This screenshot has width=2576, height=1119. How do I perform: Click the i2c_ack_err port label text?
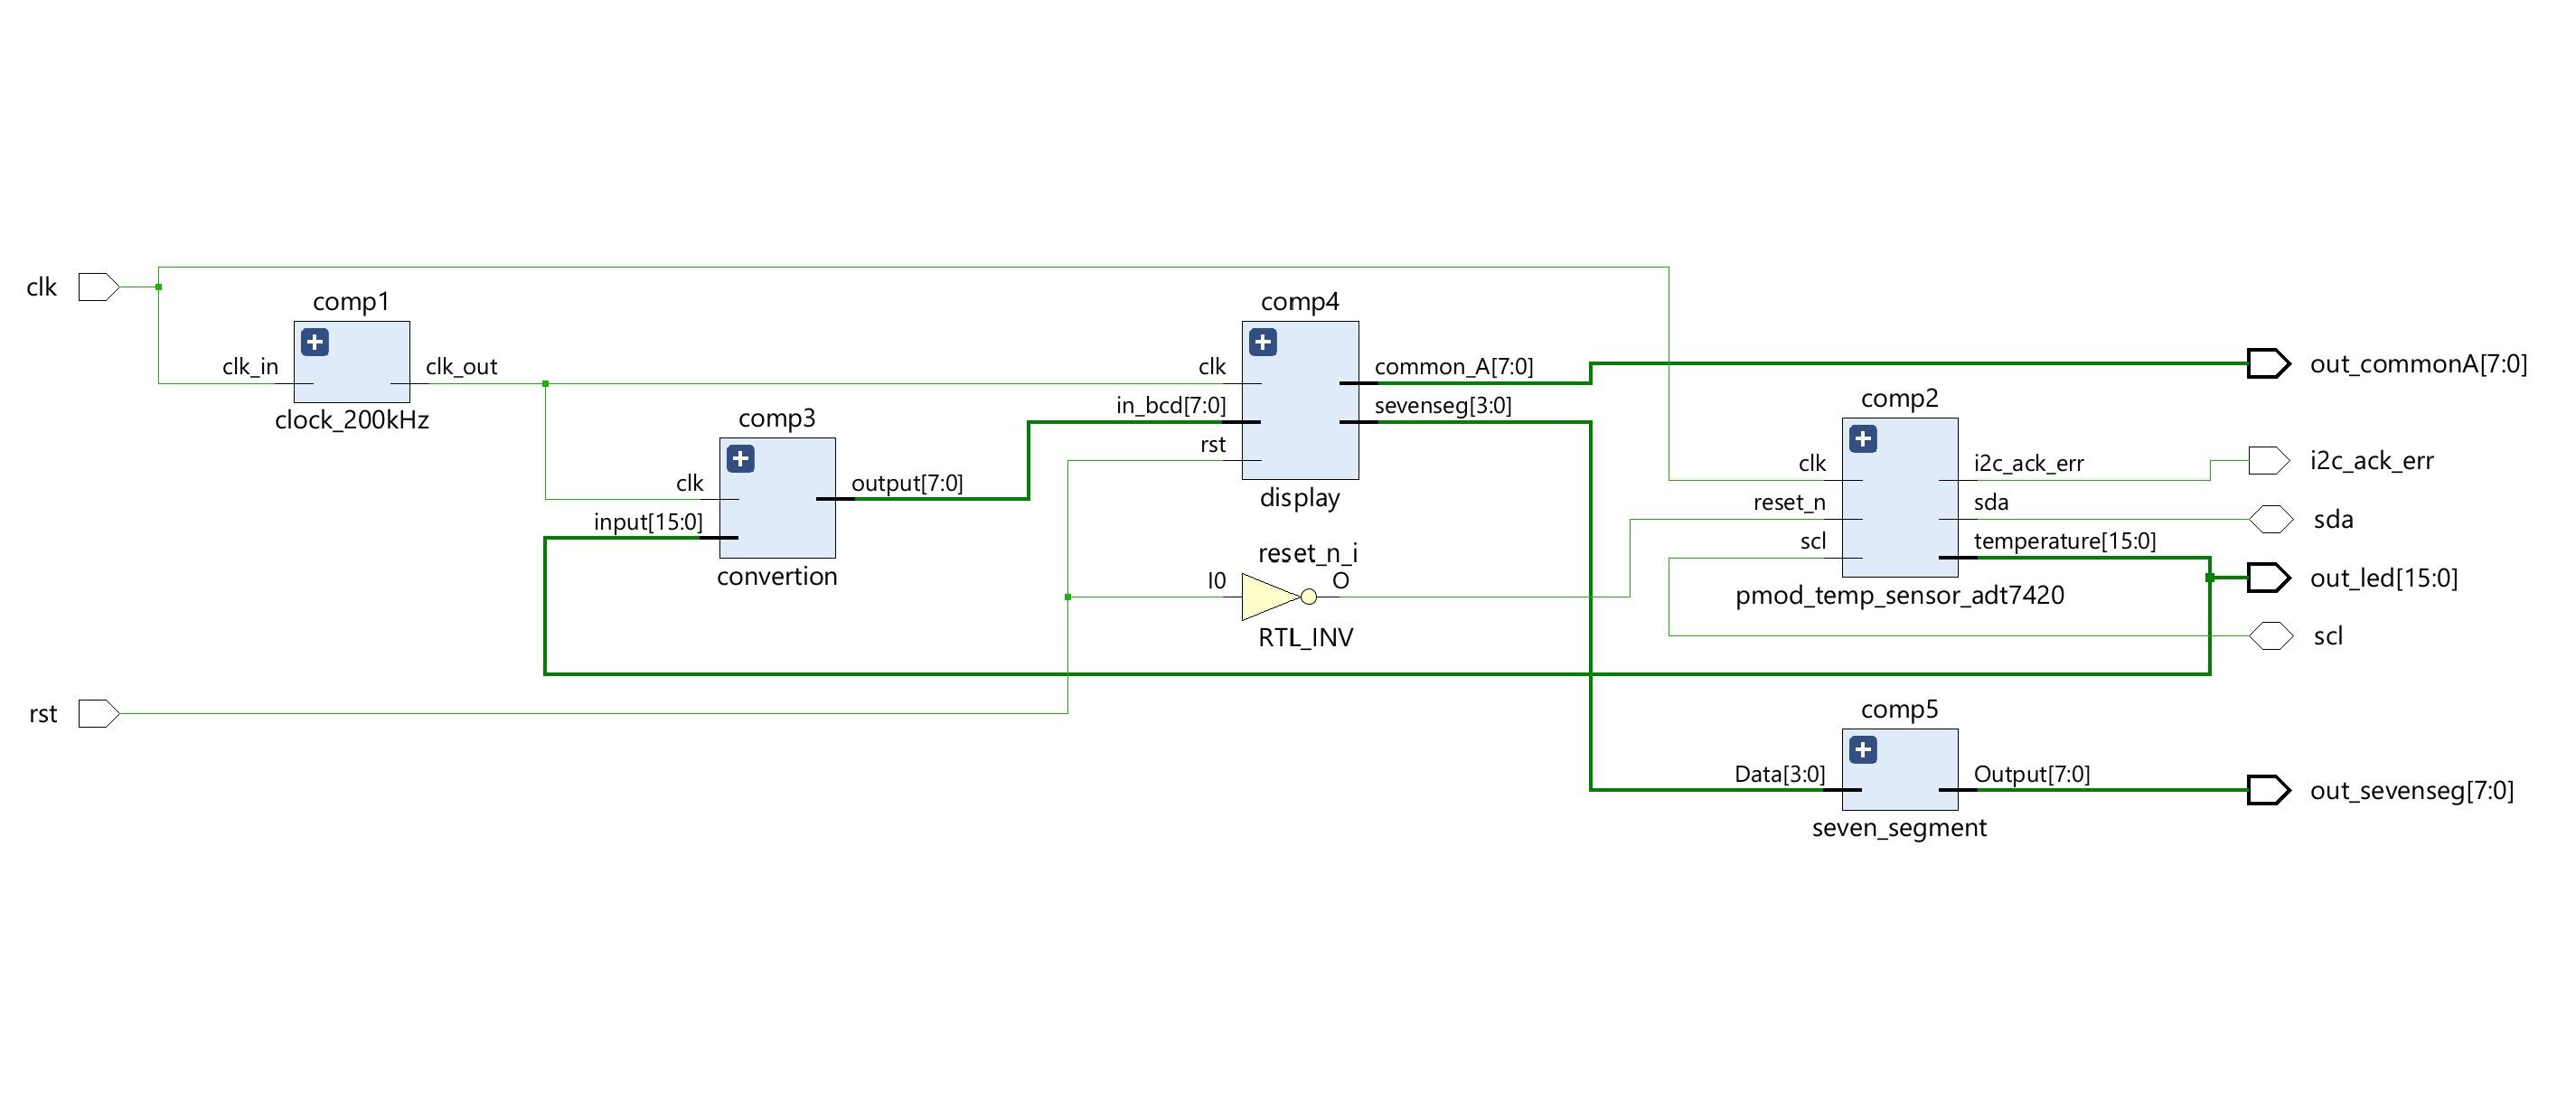(2372, 461)
